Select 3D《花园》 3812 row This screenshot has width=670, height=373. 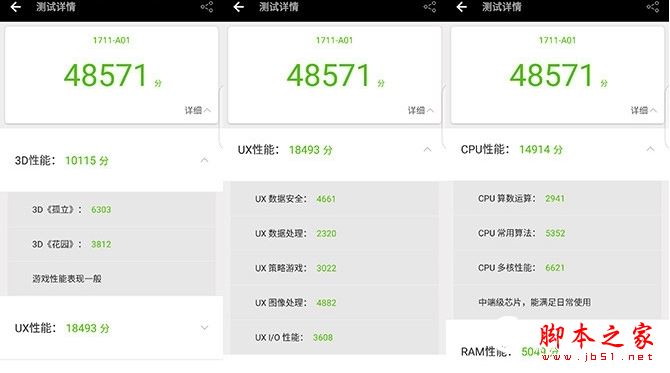[x=111, y=244]
